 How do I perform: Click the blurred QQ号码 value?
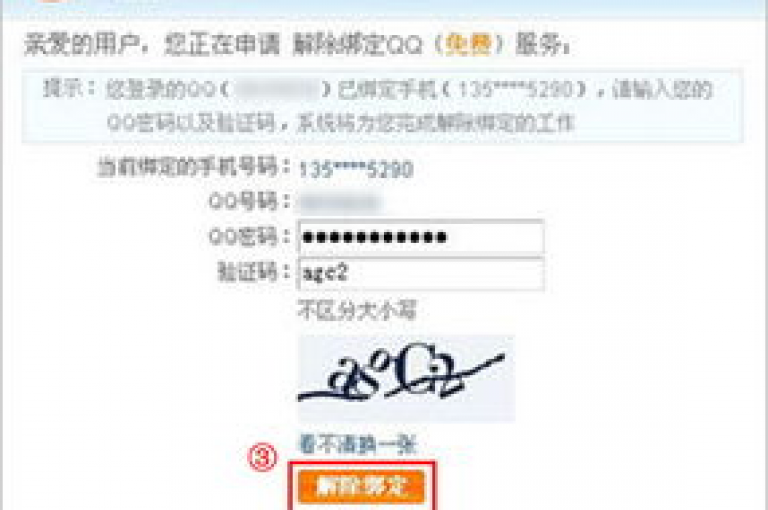click(340, 203)
